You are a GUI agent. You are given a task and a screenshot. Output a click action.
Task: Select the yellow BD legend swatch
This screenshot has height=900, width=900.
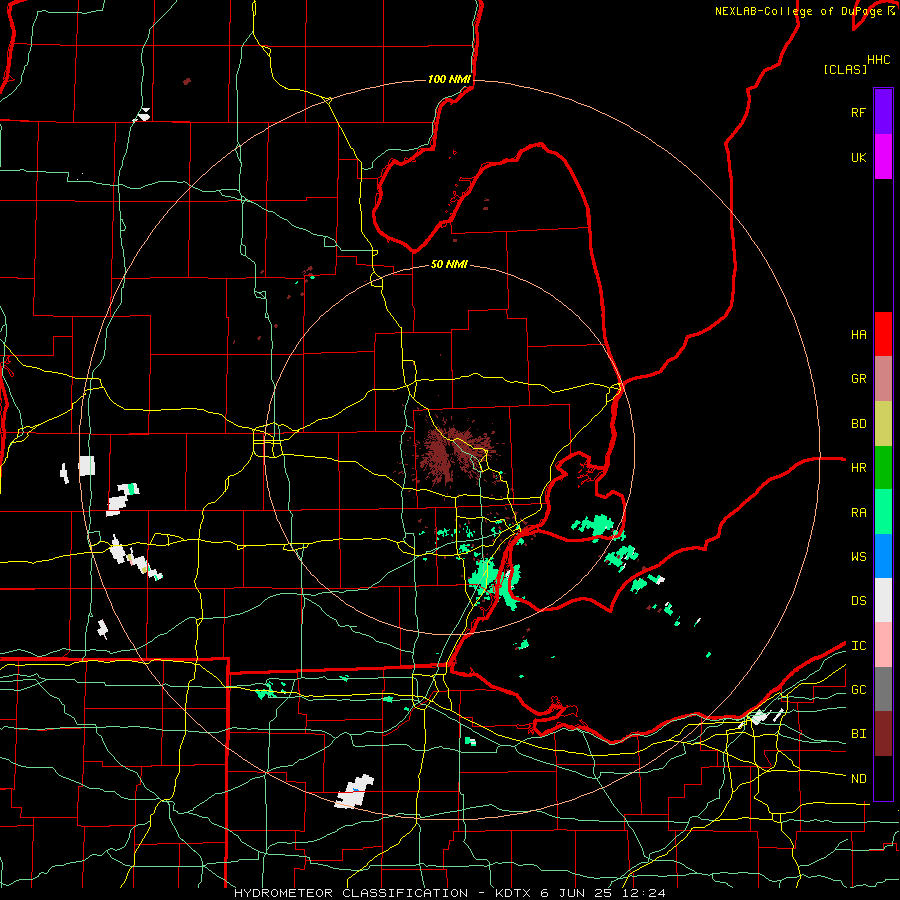(x=883, y=424)
